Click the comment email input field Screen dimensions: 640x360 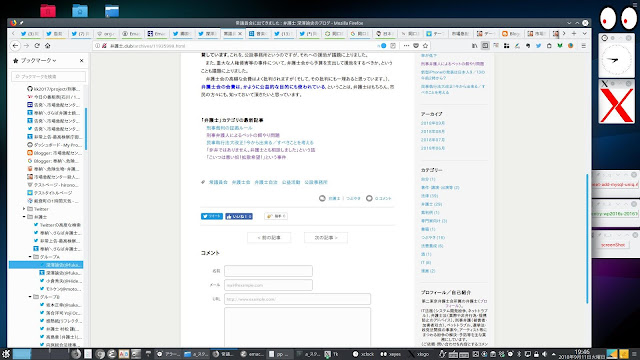268,285
